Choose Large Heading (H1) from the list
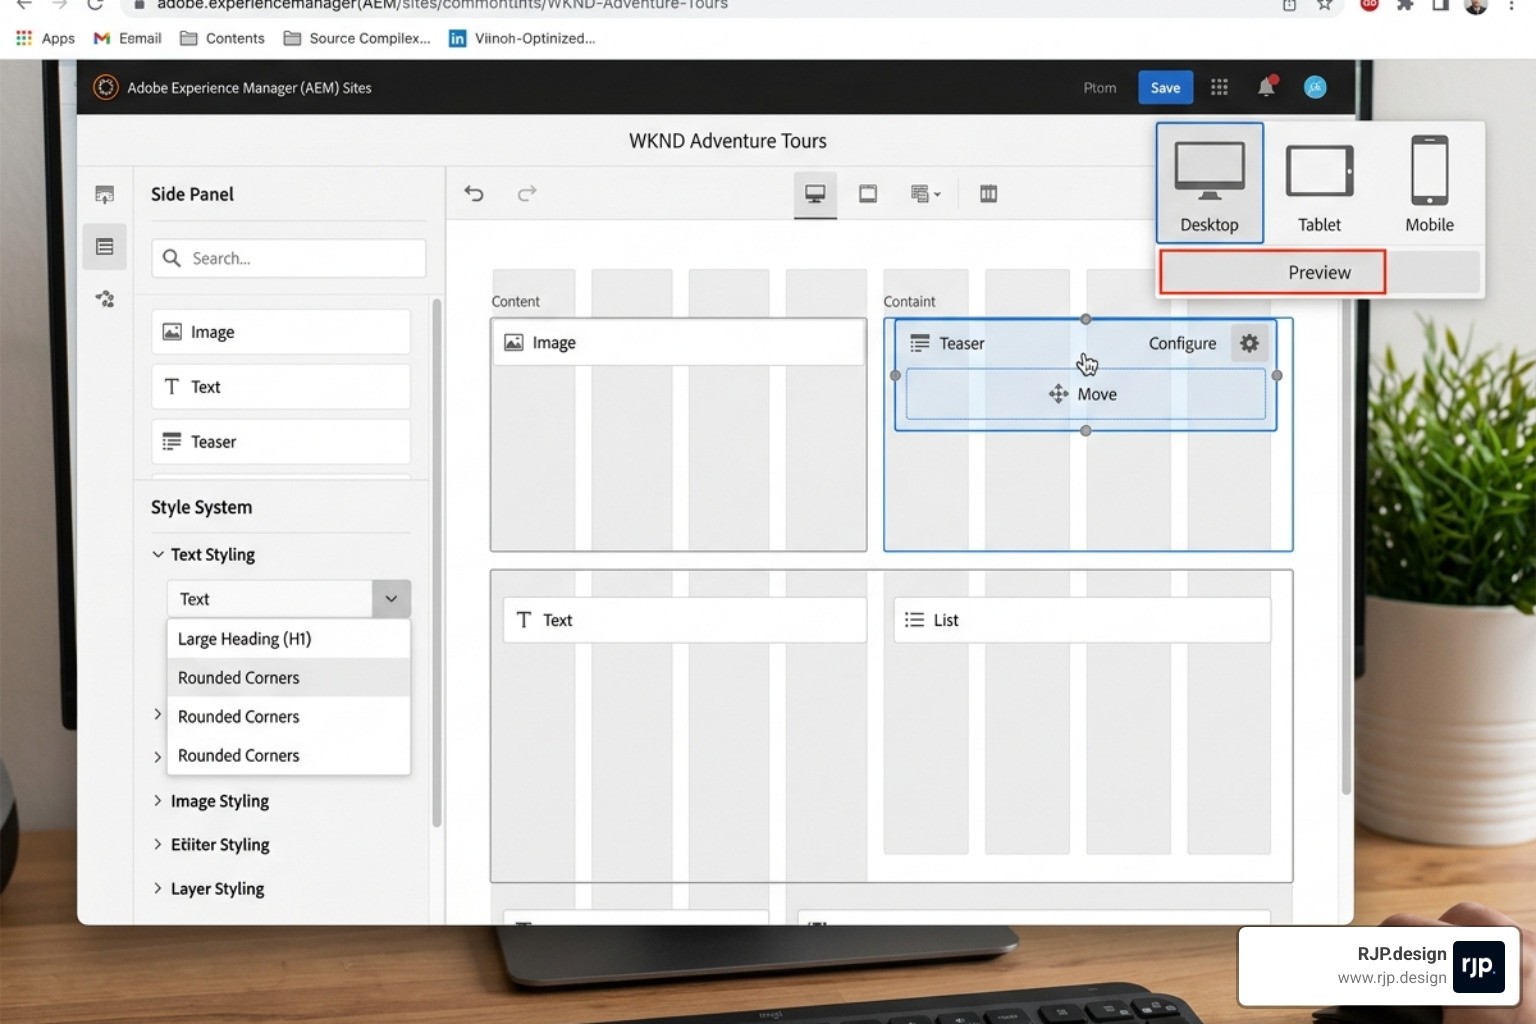This screenshot has width=1536, height=1024. [288, 639]
